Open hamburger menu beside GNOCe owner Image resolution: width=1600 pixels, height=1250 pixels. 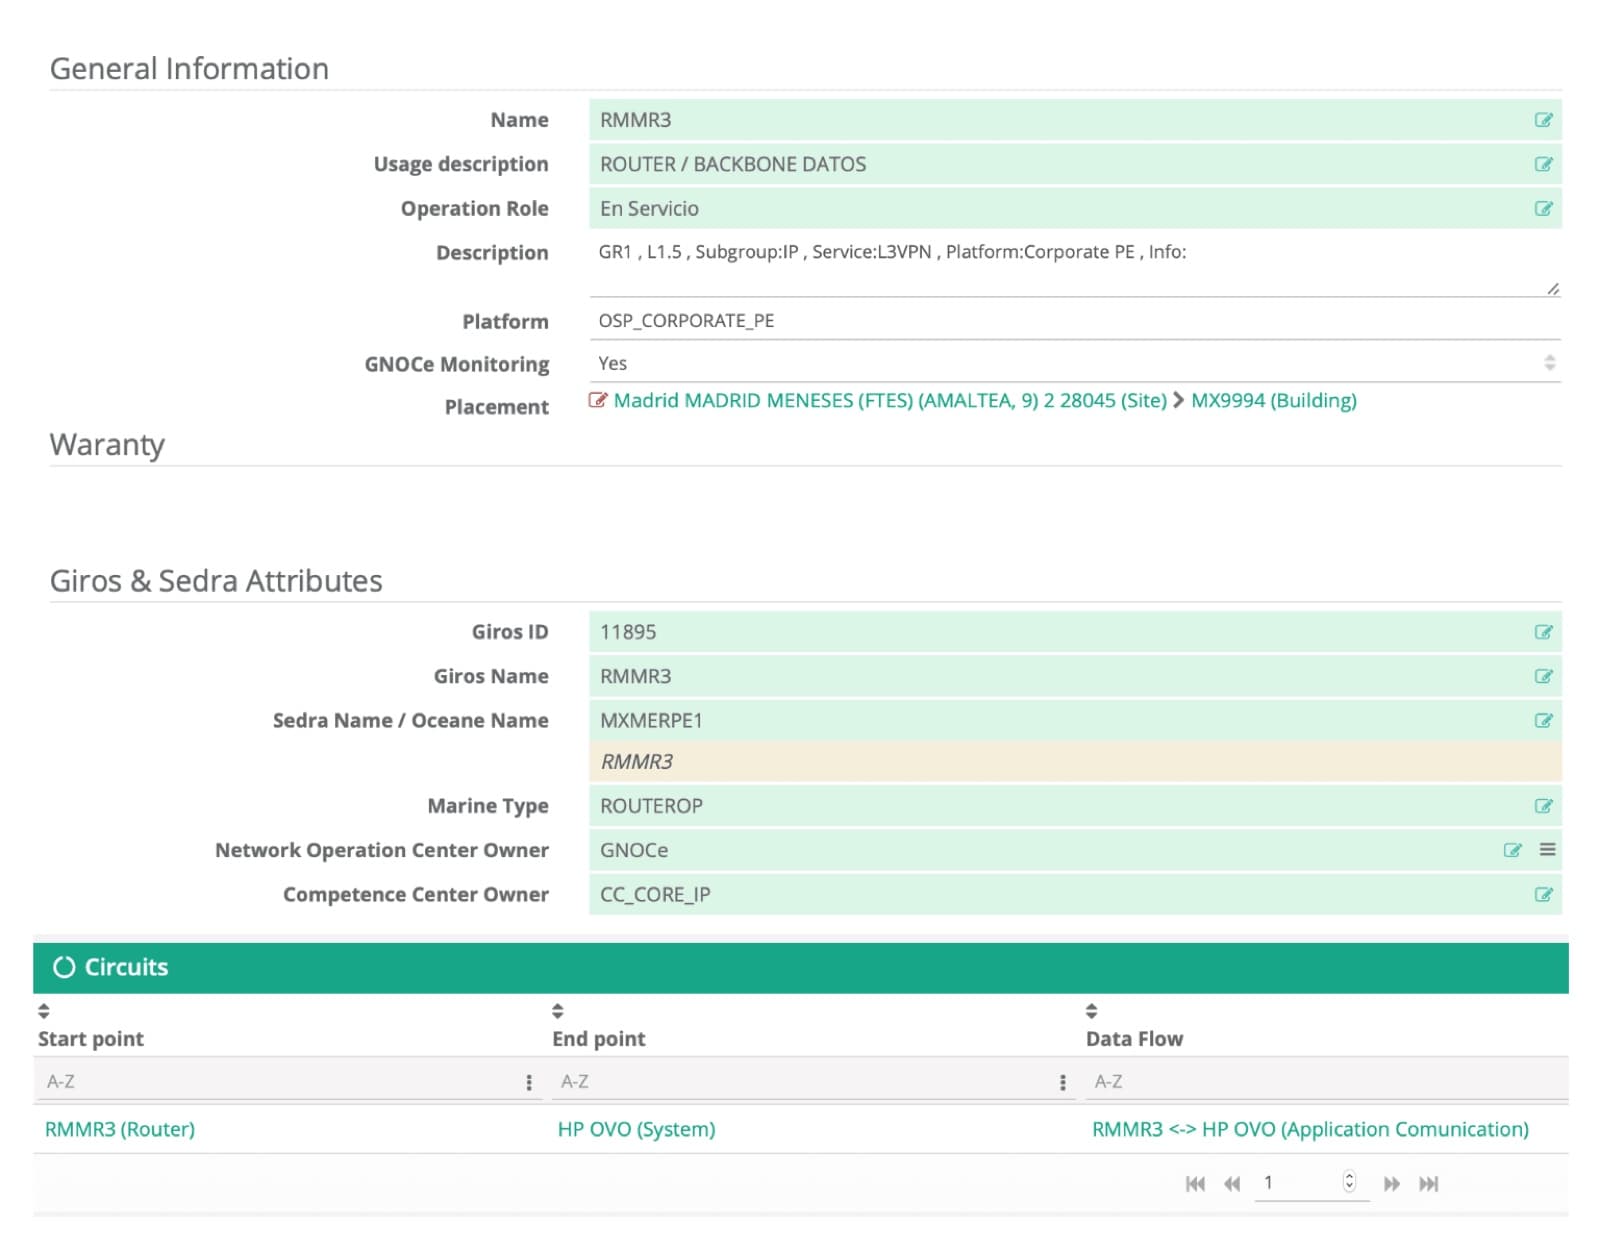(x=1547, y=849)
